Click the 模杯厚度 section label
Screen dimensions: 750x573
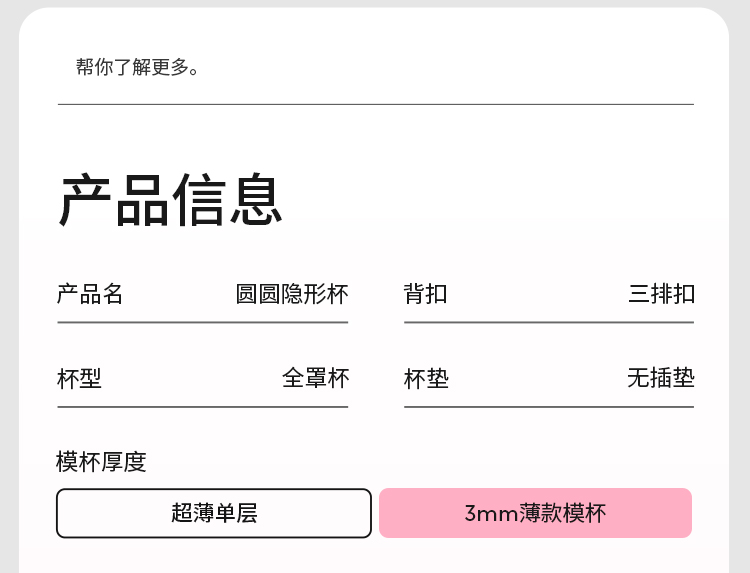coord(101,462)
